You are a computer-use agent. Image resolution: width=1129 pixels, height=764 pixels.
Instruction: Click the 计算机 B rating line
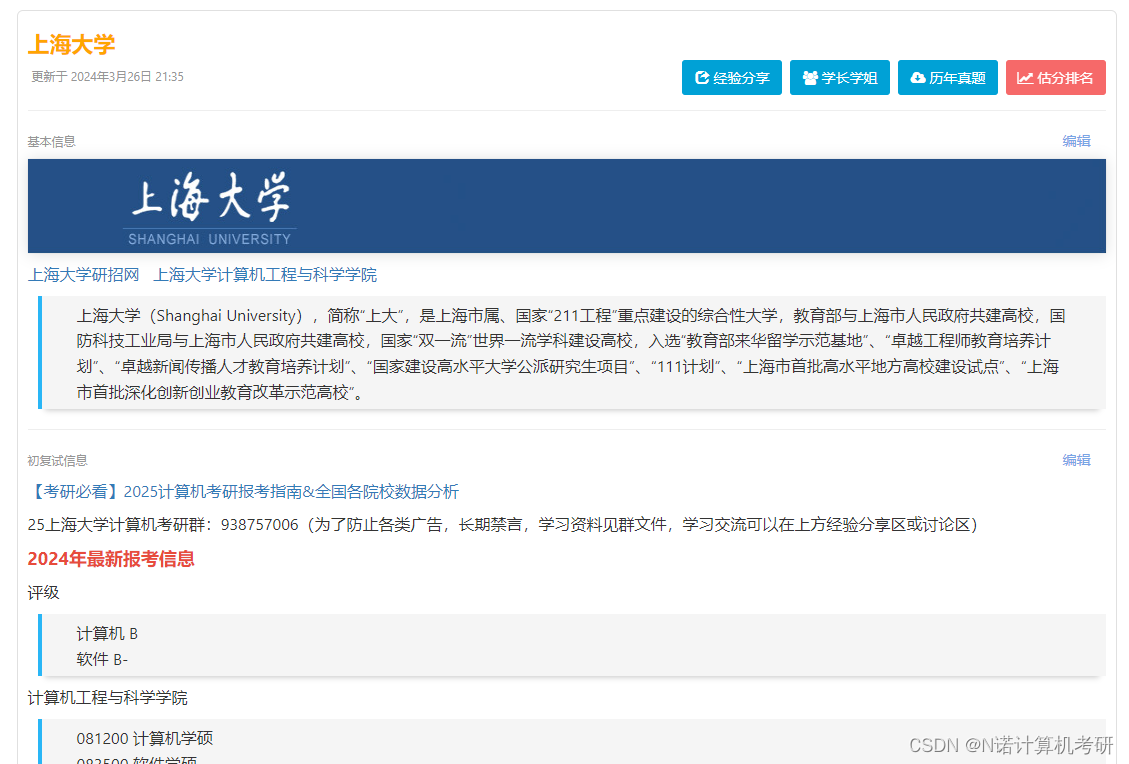pos(107,634)
